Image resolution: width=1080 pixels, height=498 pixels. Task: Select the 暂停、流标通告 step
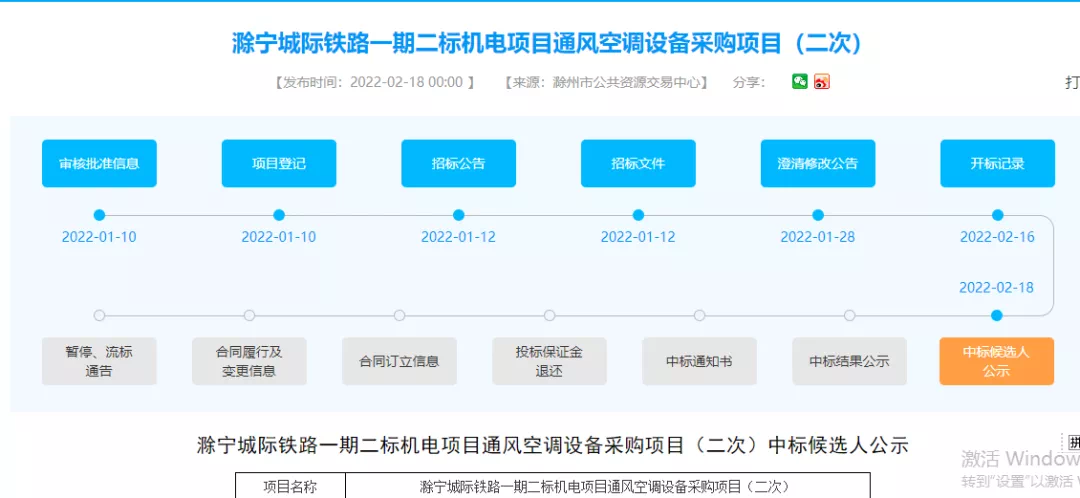99,361
